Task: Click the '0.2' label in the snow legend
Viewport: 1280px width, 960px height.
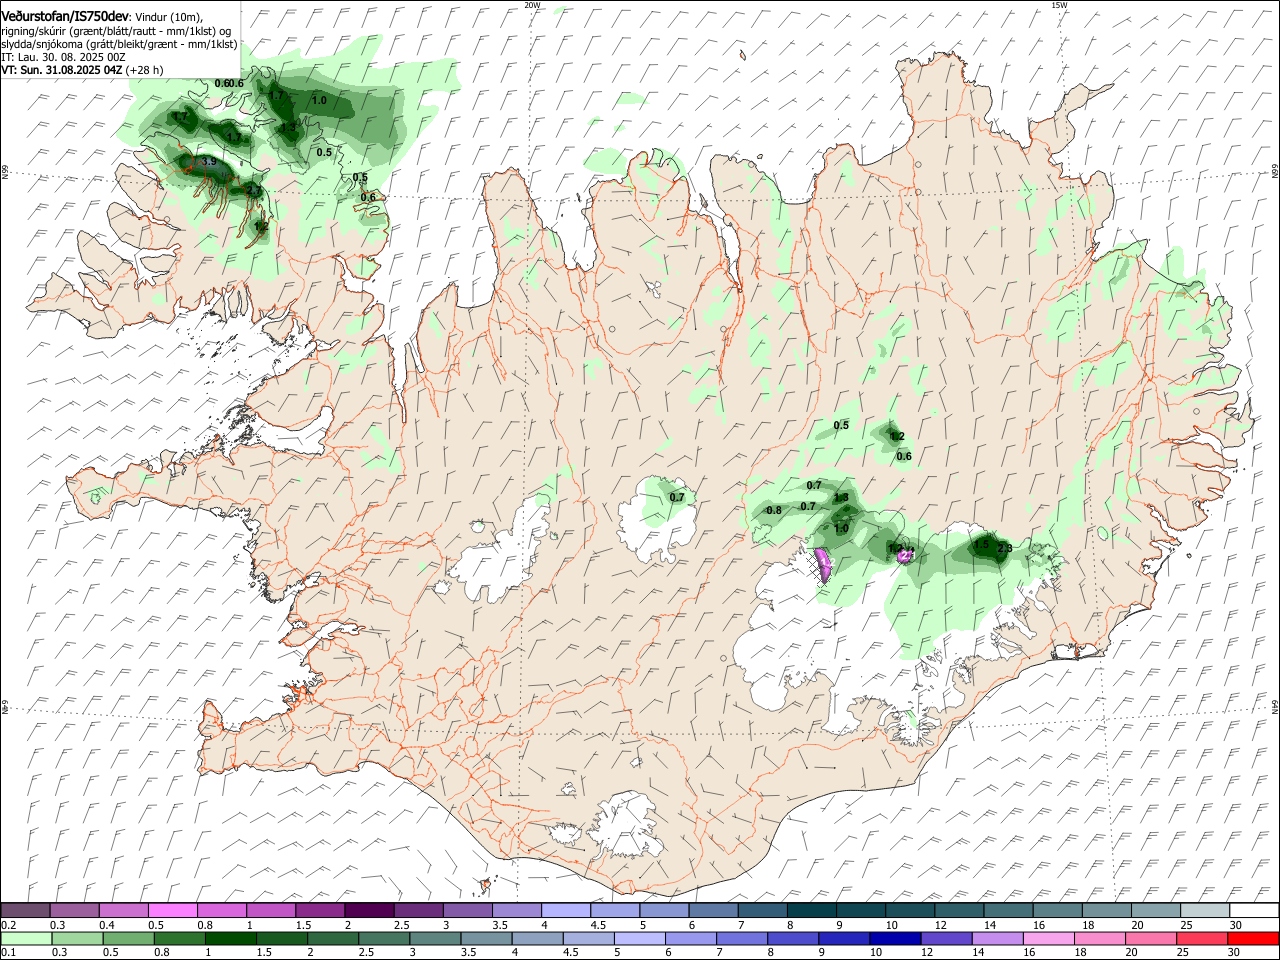Action: (x=8, y=925)
